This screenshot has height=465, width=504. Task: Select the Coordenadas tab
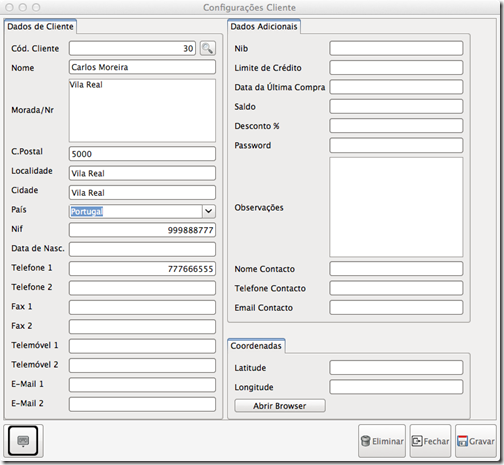256,346
